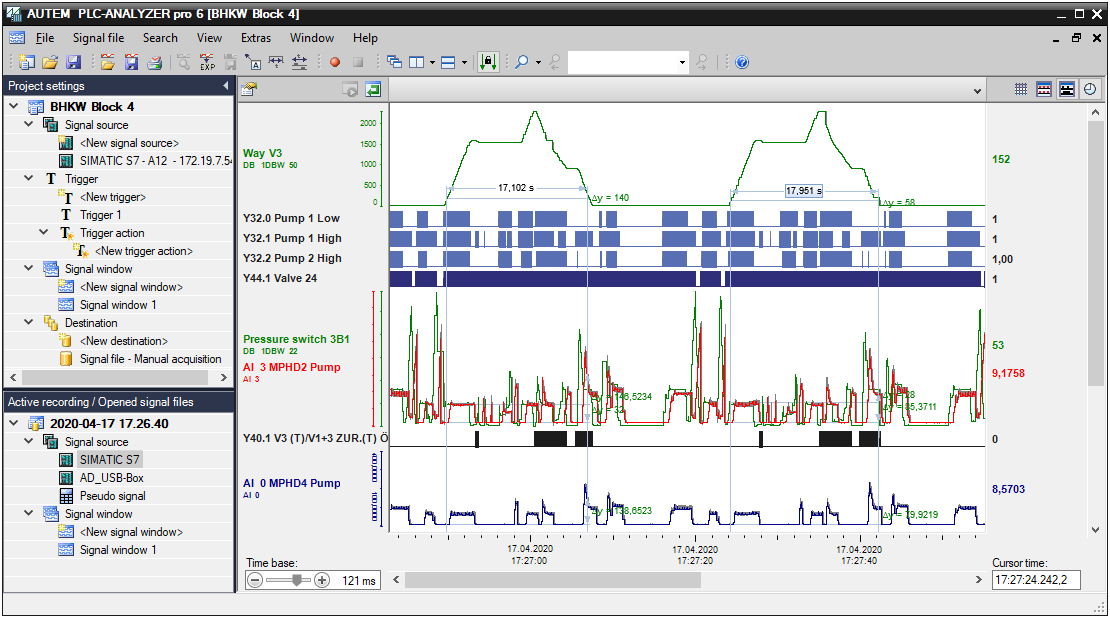Click the Cursor time input field
This screenshot has height=618, width=1110.
point(1035,580)
